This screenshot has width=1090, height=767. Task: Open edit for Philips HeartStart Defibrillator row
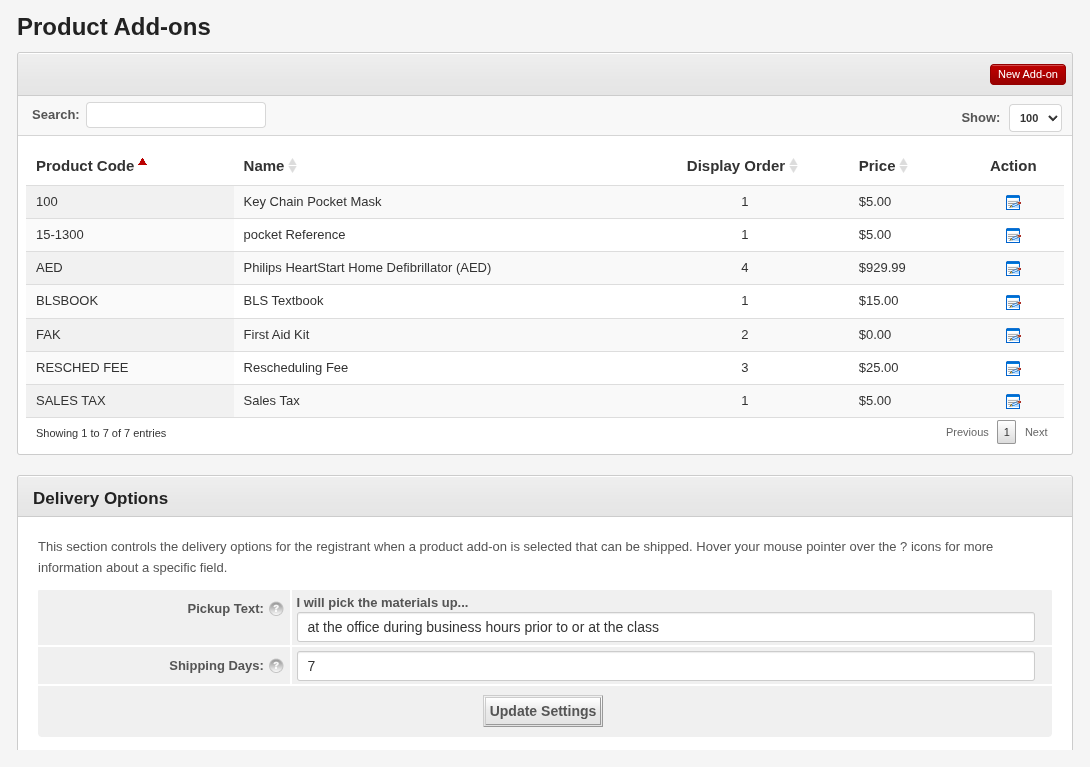click(x=1013, y=268)
